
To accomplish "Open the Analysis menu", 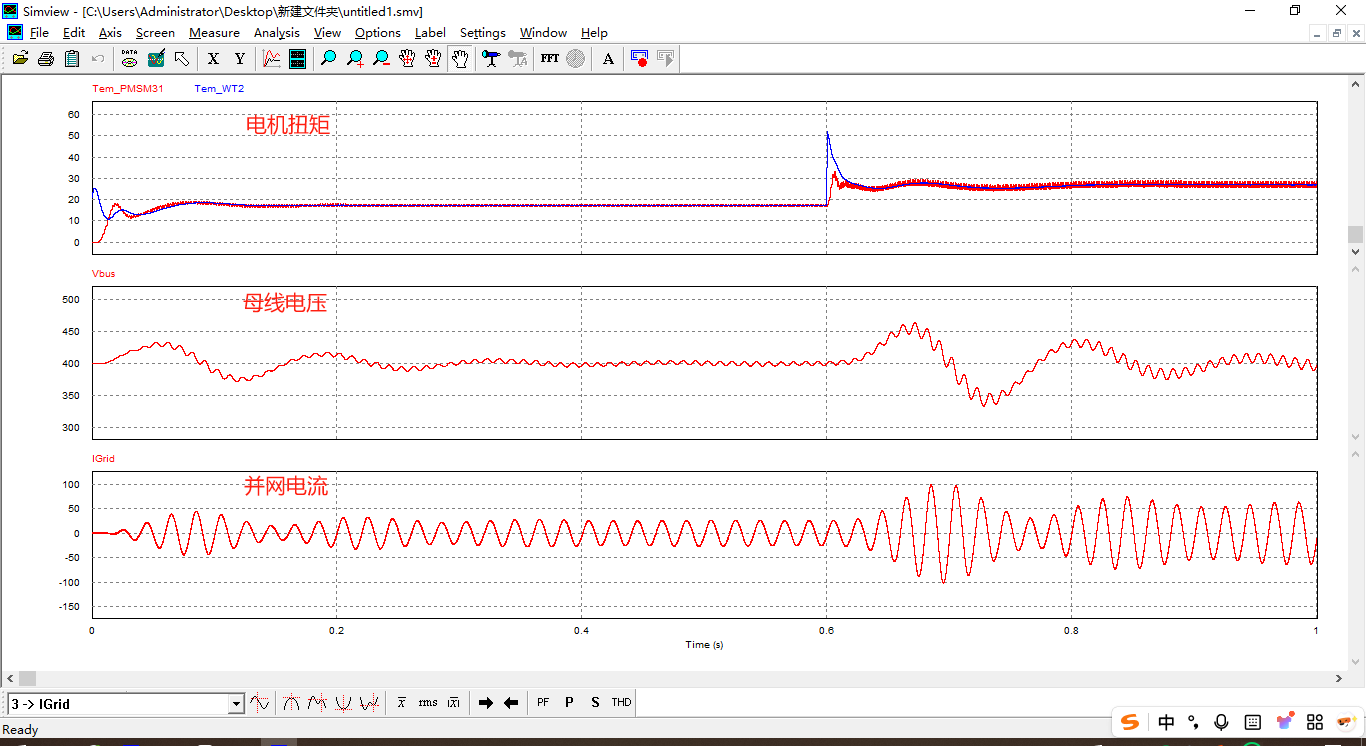I will click(276, 33).
